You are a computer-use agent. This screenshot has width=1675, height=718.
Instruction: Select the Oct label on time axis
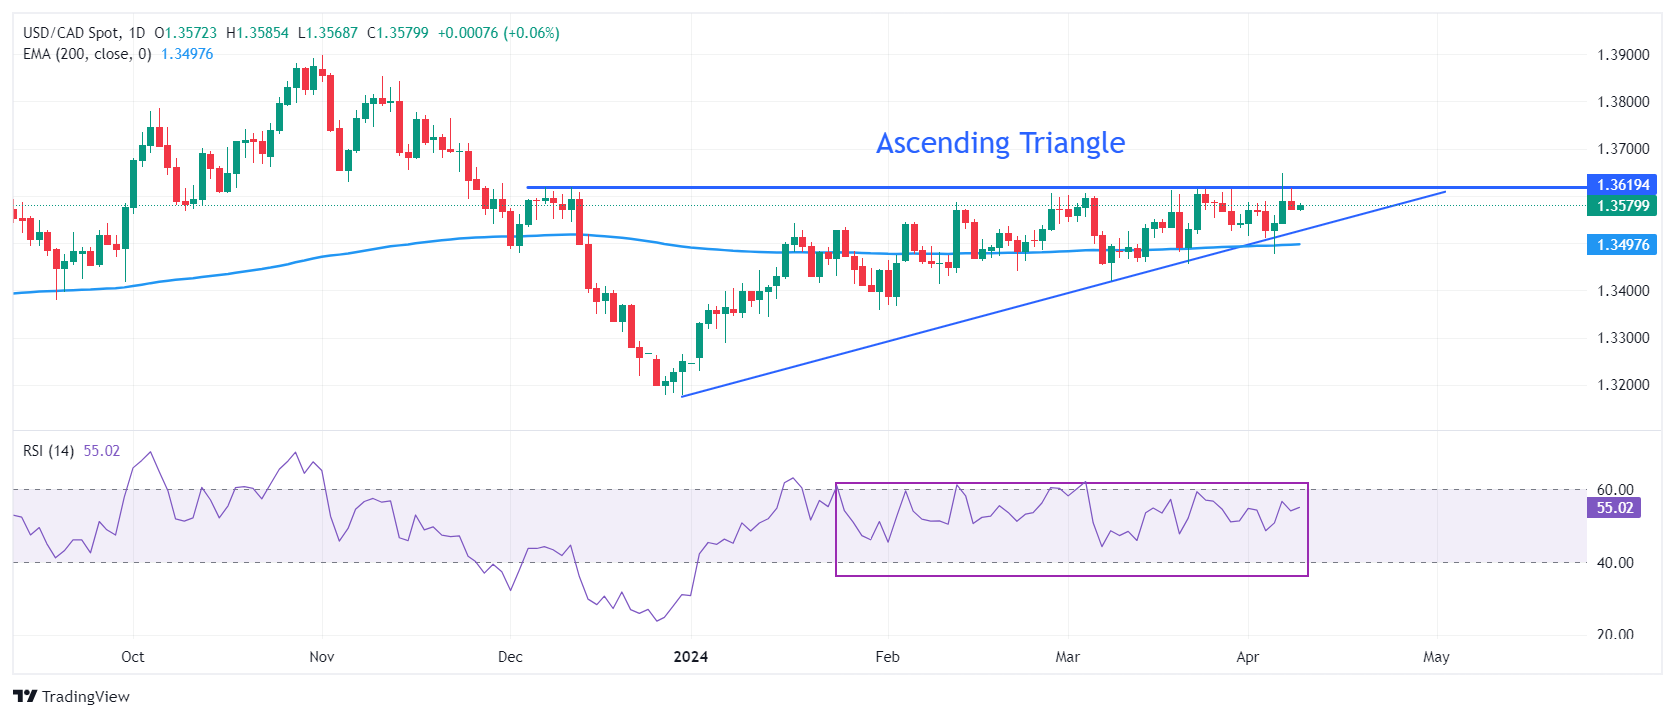(132, 657)
